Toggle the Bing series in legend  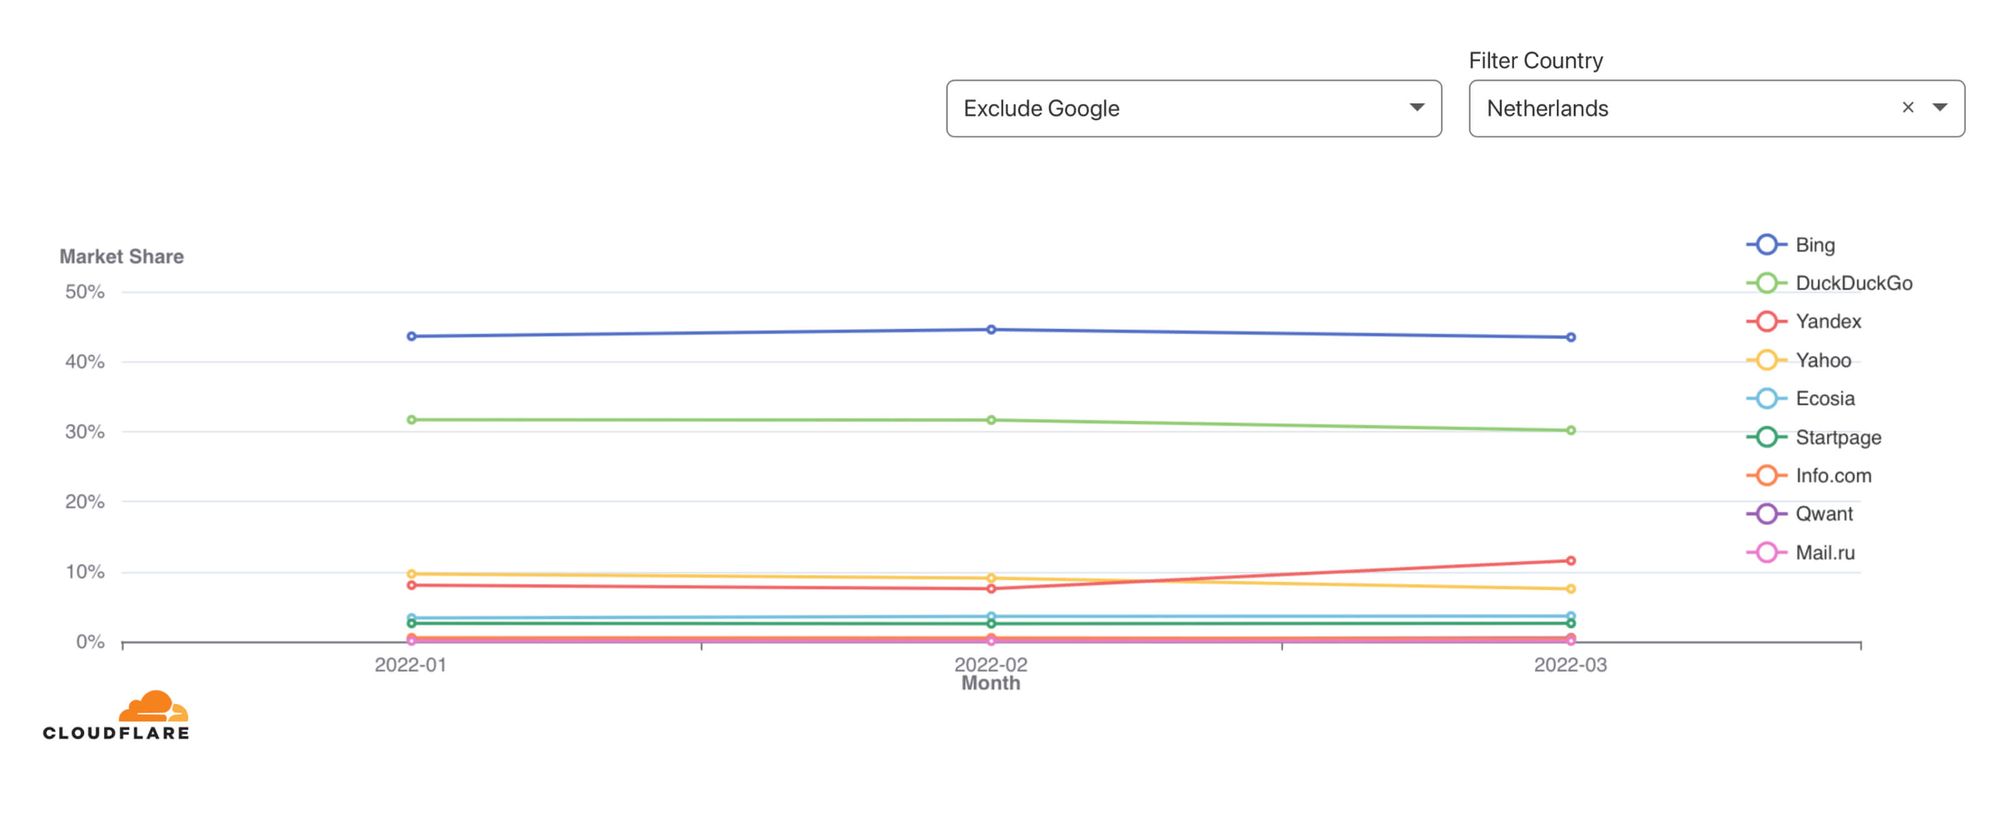(1814, 245)
